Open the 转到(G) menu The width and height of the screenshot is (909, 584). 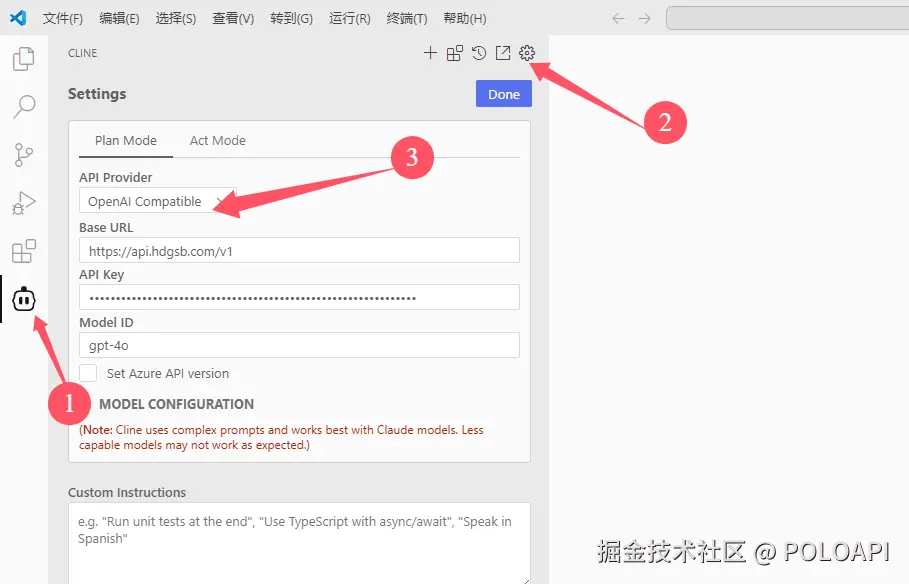pos(292,19)
